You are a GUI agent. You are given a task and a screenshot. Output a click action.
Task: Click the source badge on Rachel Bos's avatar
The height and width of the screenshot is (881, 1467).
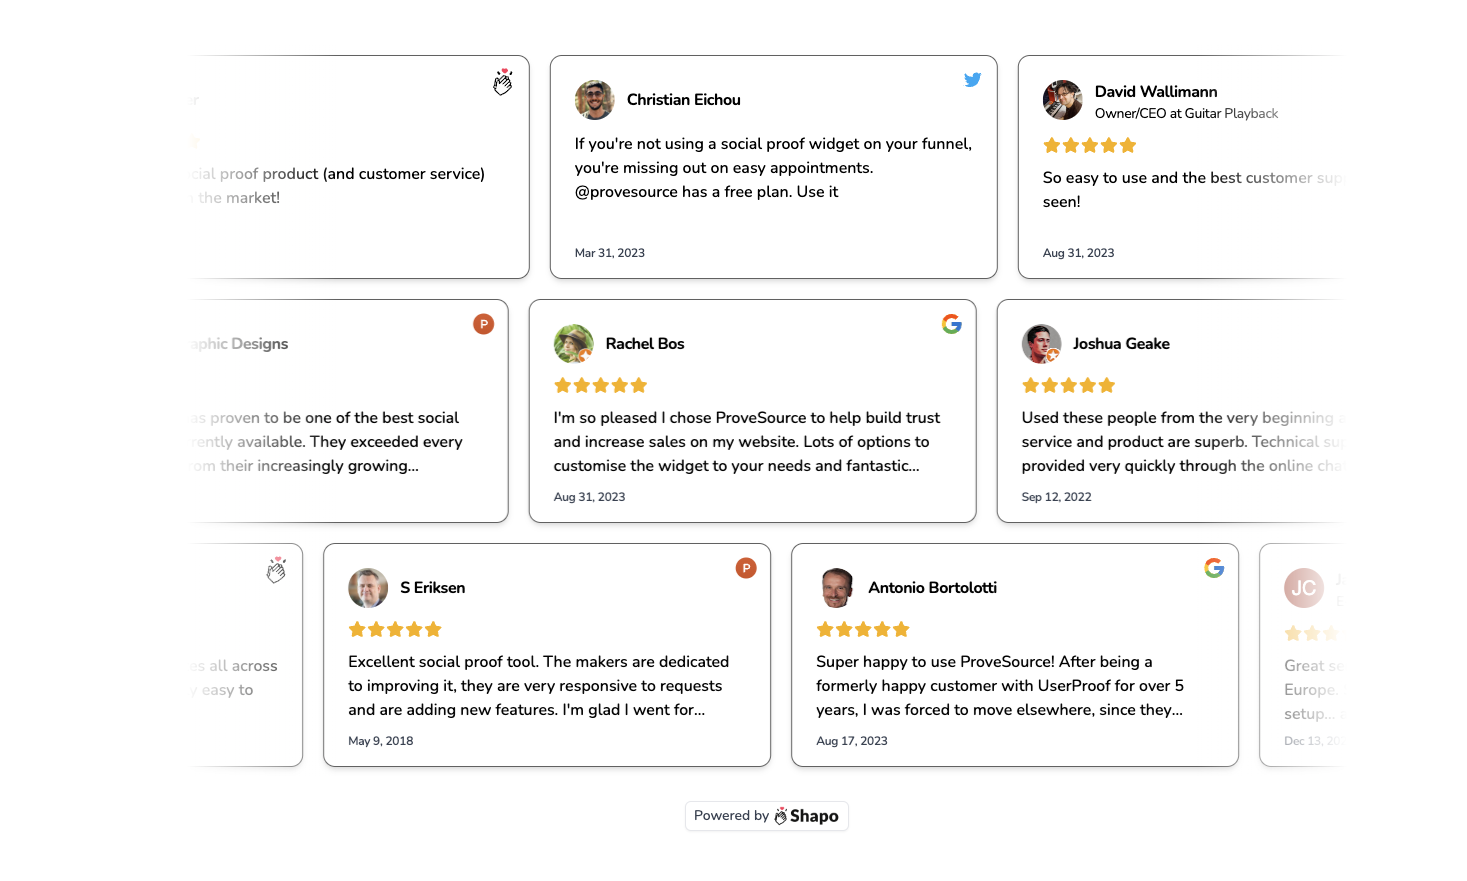tap(586, 357)
